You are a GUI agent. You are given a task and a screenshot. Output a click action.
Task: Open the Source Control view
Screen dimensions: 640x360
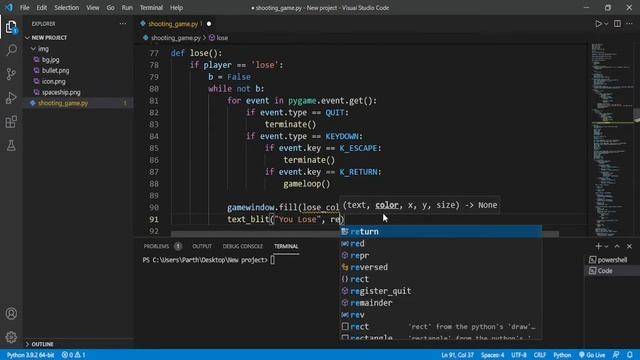click(11, 74)
